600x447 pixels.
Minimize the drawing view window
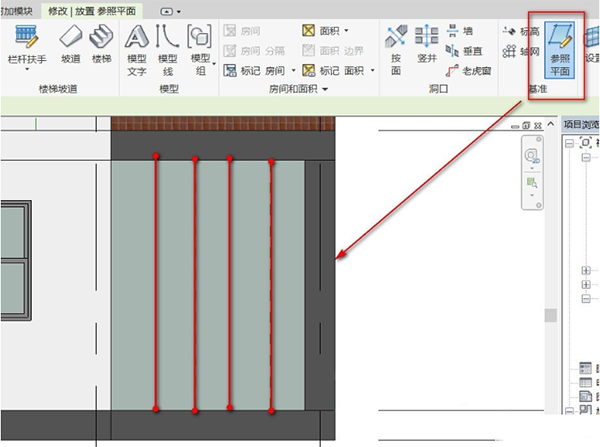(x=515, y=126)
